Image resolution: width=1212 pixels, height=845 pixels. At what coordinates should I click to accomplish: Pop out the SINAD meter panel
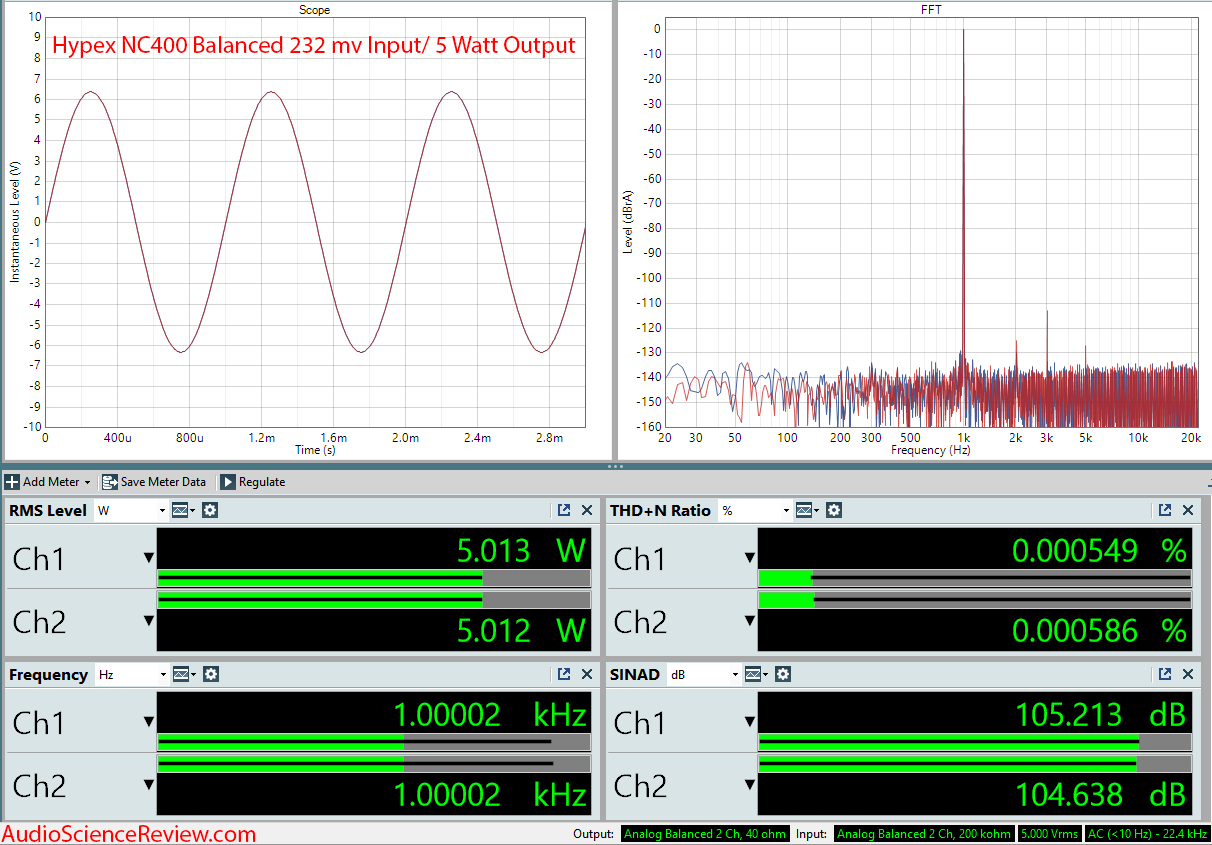(1165, 674)
